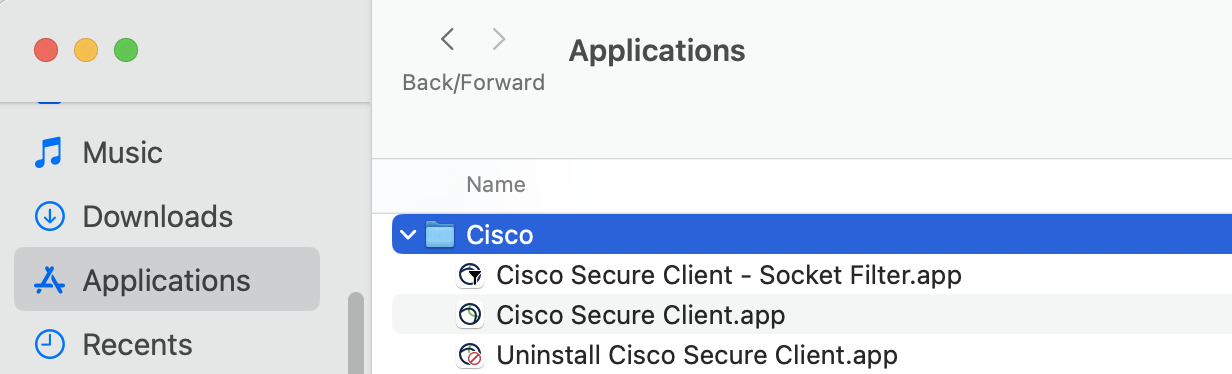
Task: Click the Applications sidebar icon
Action: [x=49, y=280]
